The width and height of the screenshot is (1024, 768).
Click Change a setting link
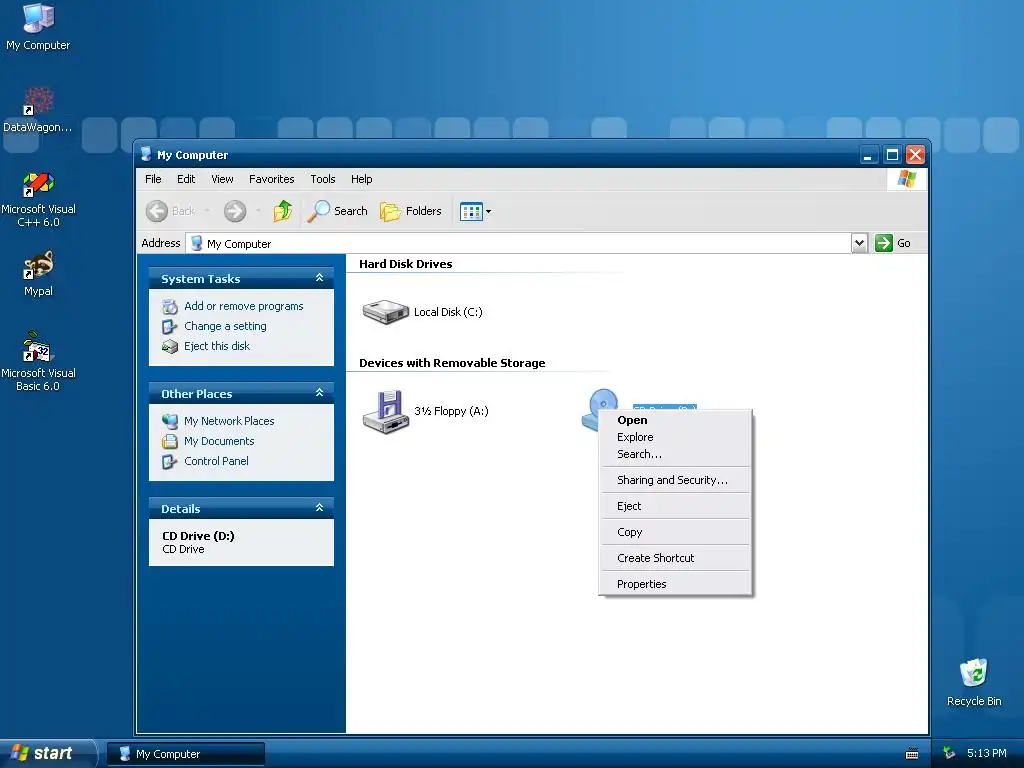225,326
